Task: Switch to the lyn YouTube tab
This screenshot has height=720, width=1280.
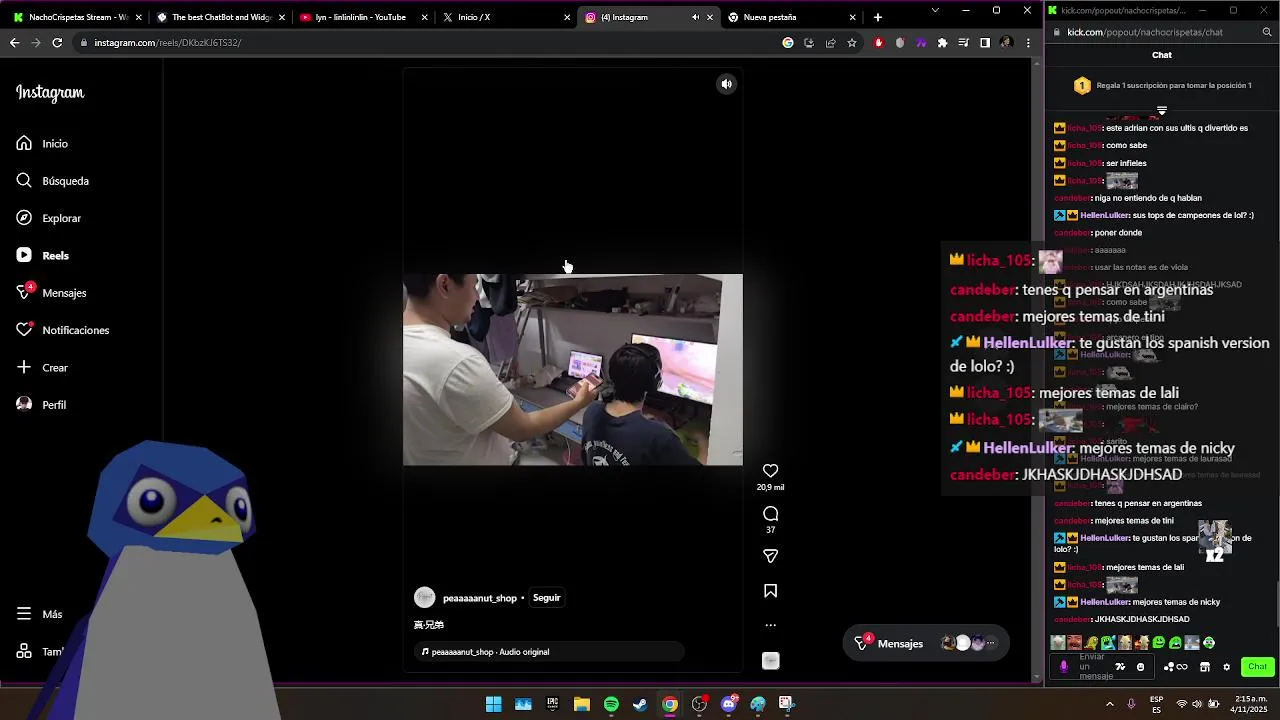Action: pyautogui.click(x=363, y=17)
